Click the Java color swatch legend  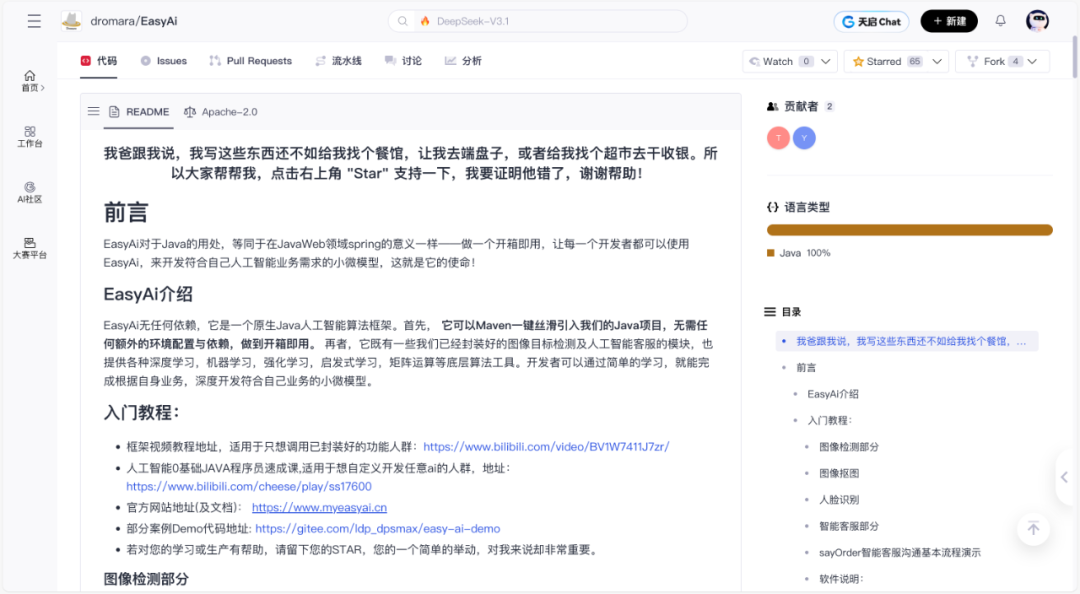[771, 253]
